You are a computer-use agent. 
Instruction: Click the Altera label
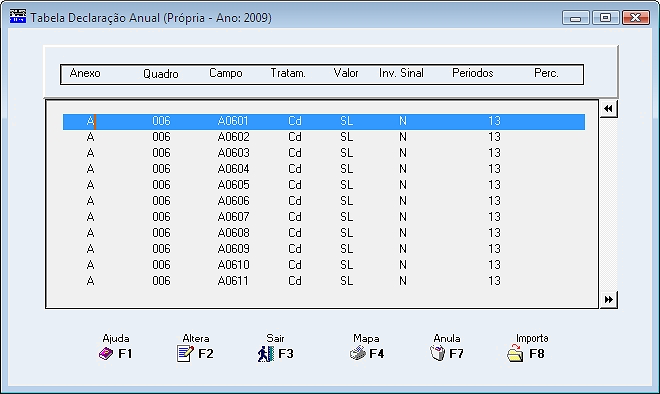tap(196, 338)
